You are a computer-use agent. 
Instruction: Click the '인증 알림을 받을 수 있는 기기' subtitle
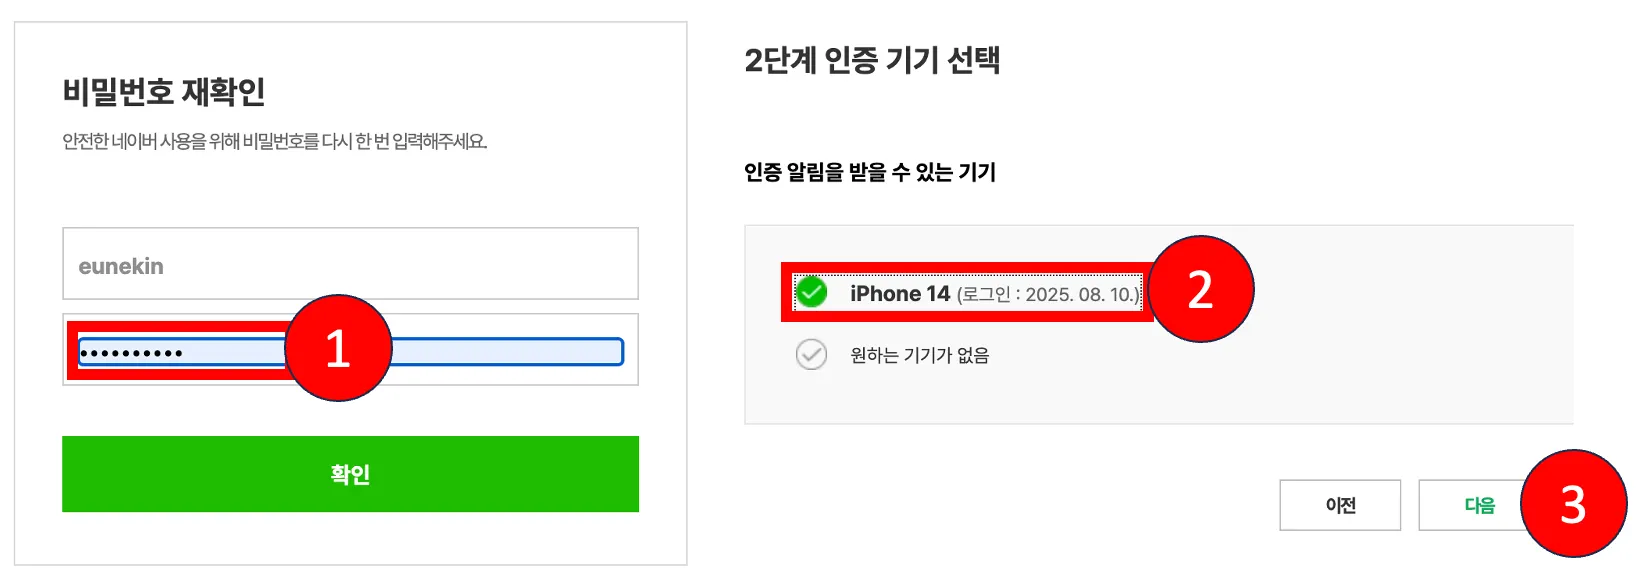[869, 172]
